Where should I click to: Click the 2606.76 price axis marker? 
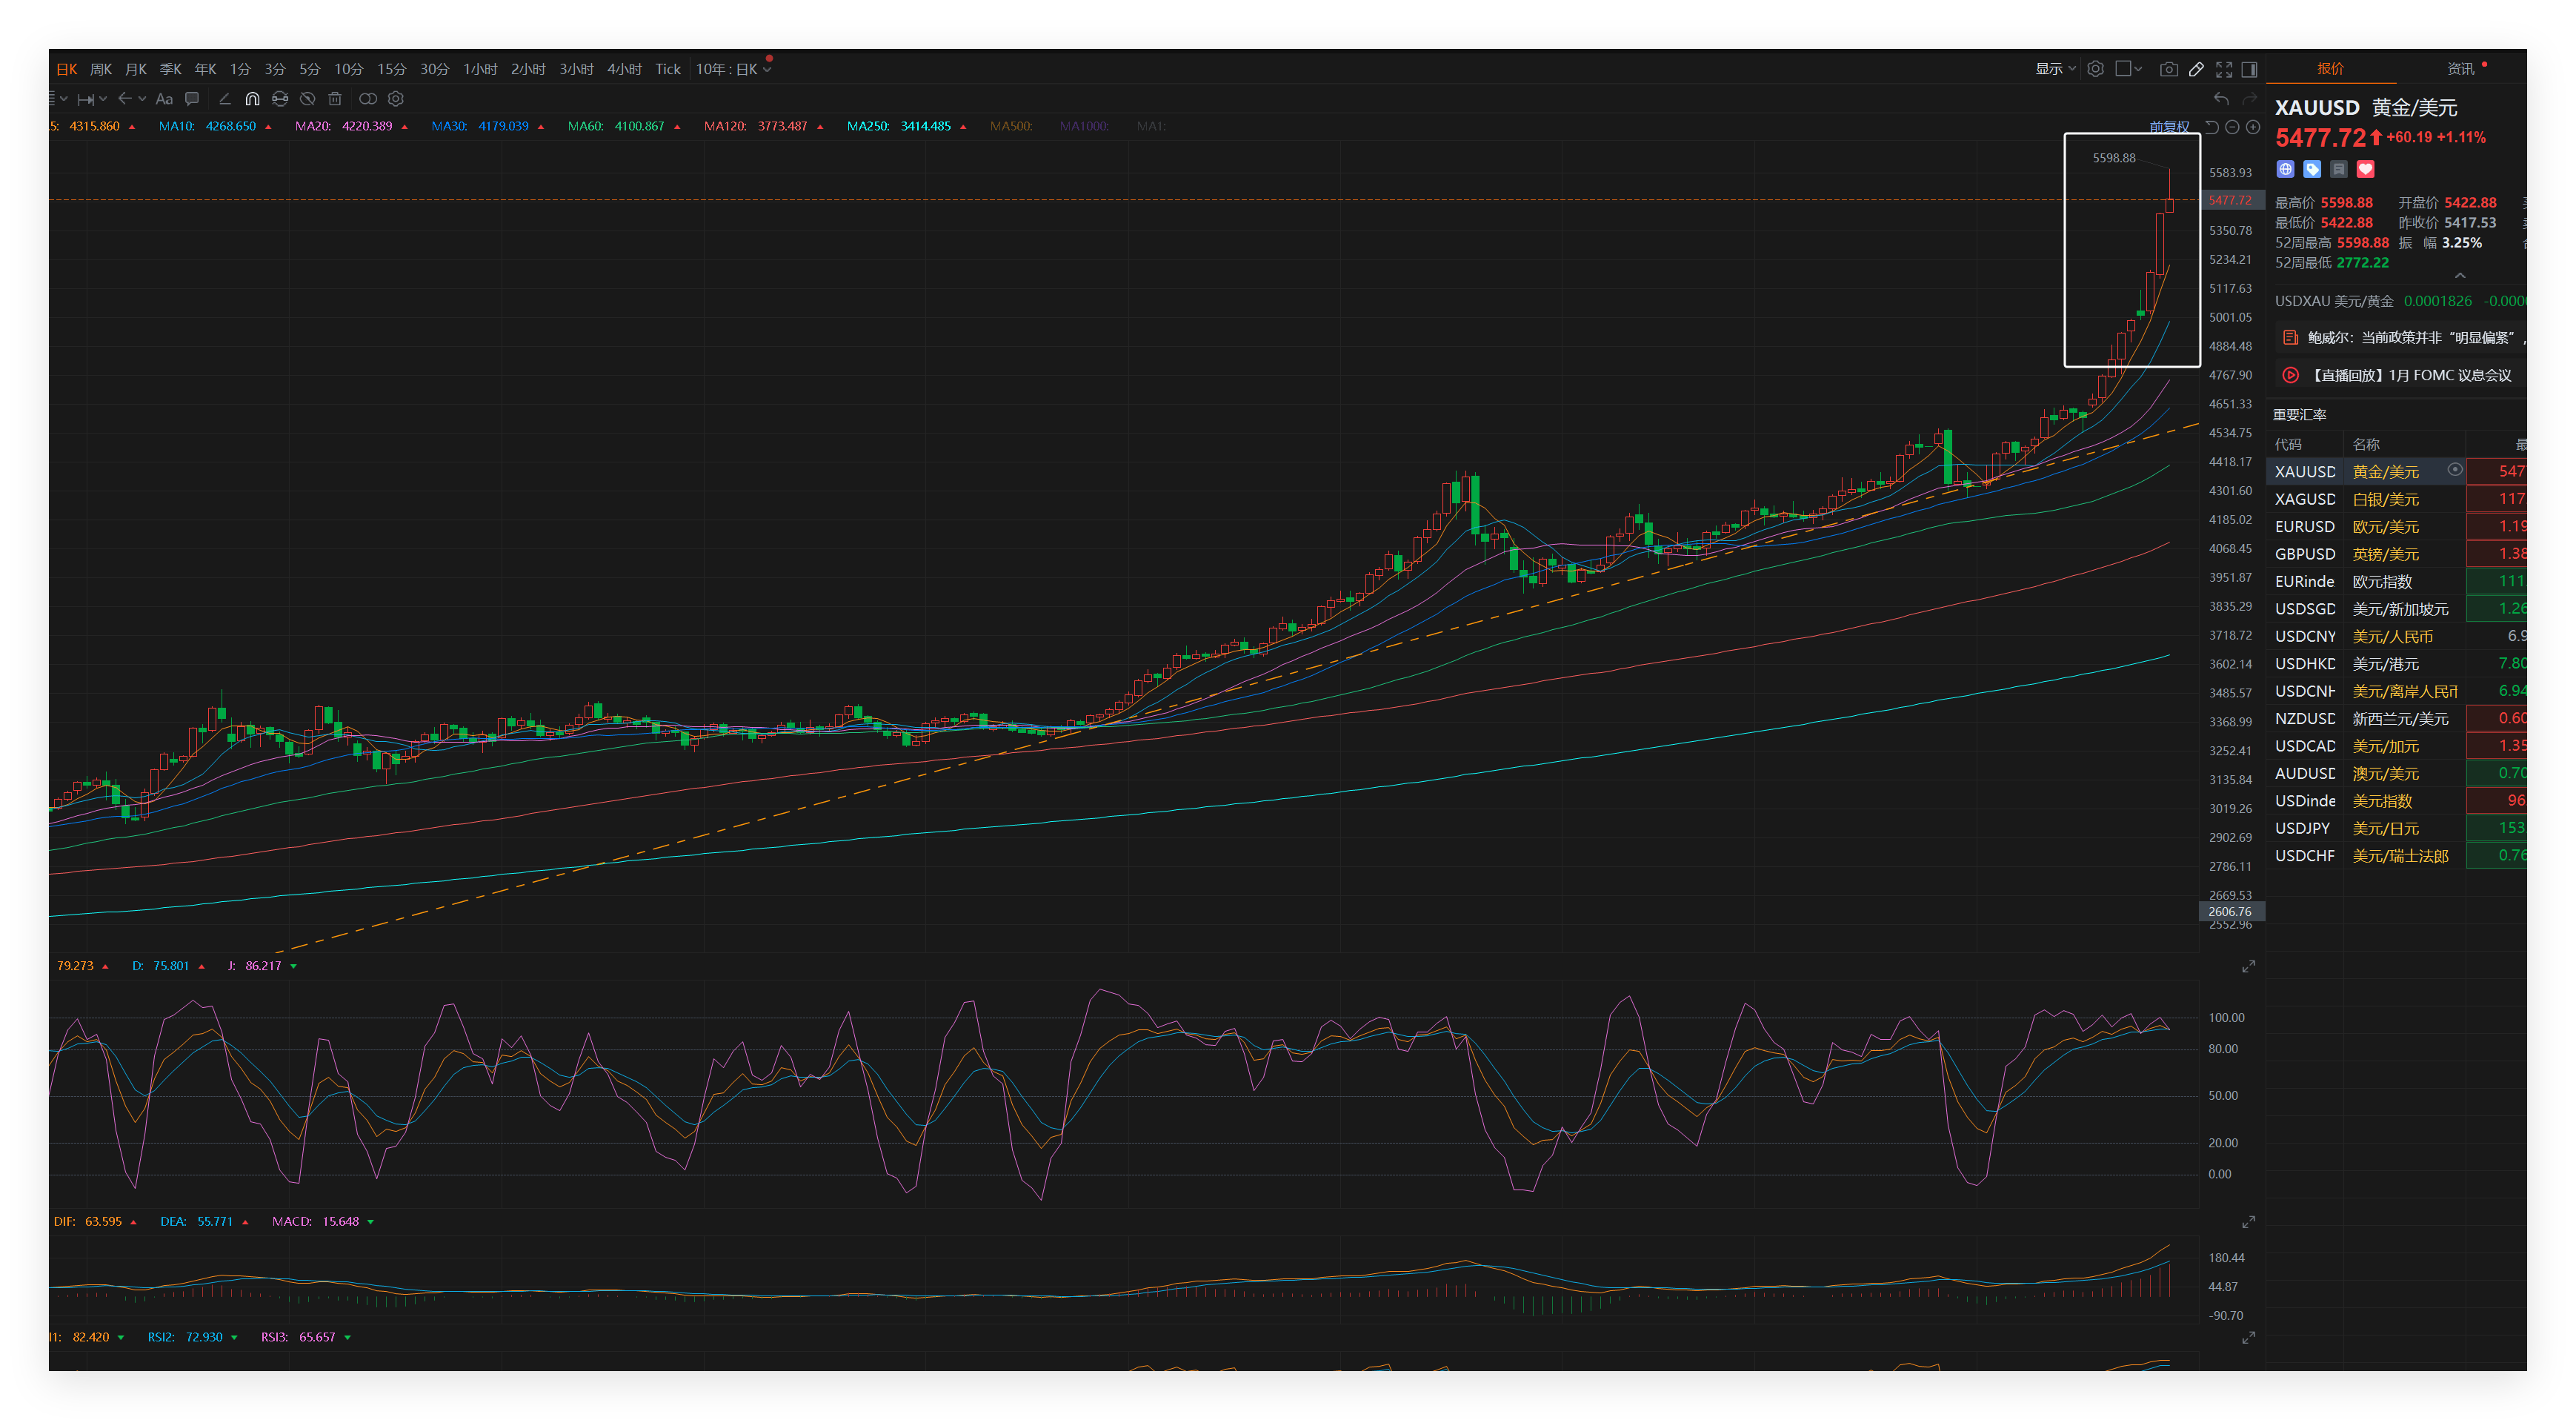[2230, 911]
